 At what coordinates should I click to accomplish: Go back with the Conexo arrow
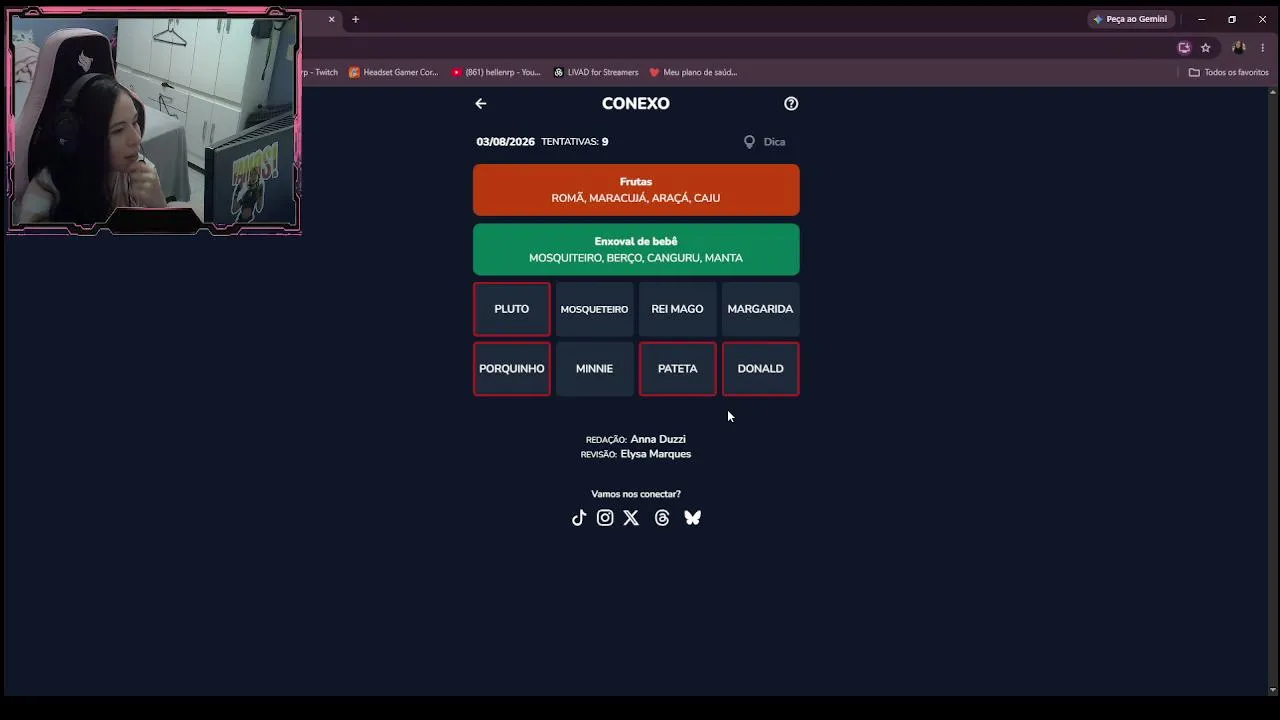pos(481,104)
